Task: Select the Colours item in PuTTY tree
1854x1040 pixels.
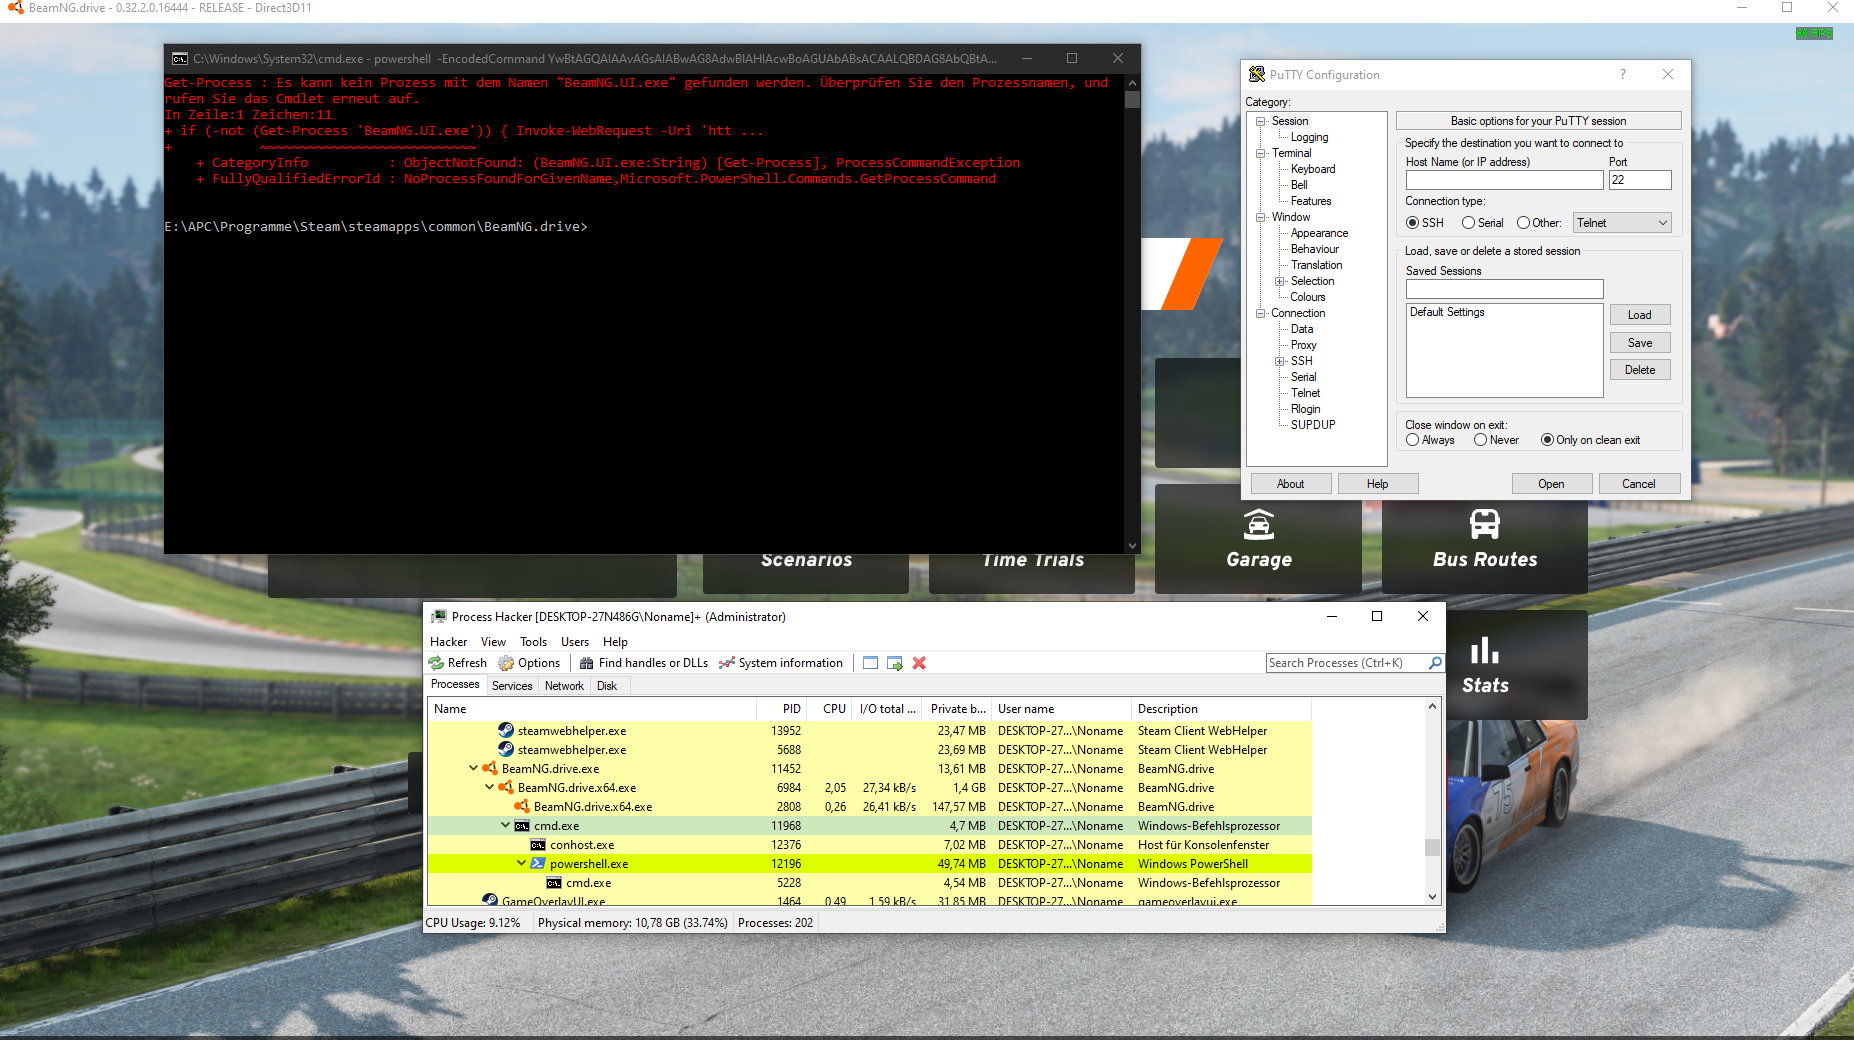Action: tap(1308, 297)
